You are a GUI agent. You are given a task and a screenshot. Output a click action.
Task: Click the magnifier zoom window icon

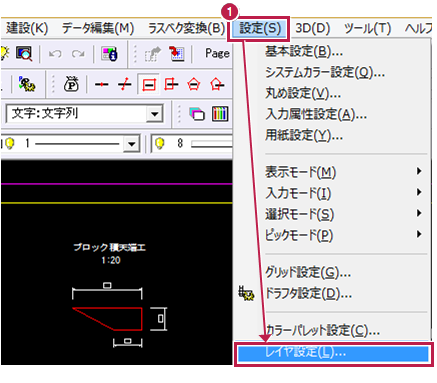(x=24, y=54)
